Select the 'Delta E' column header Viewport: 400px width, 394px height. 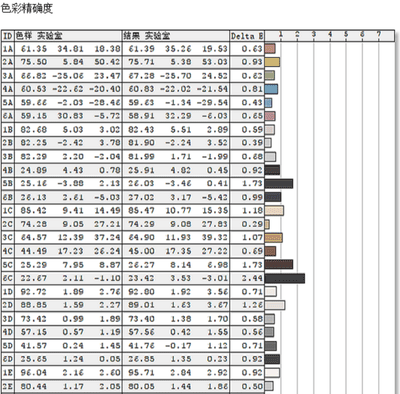click(247, 36)
